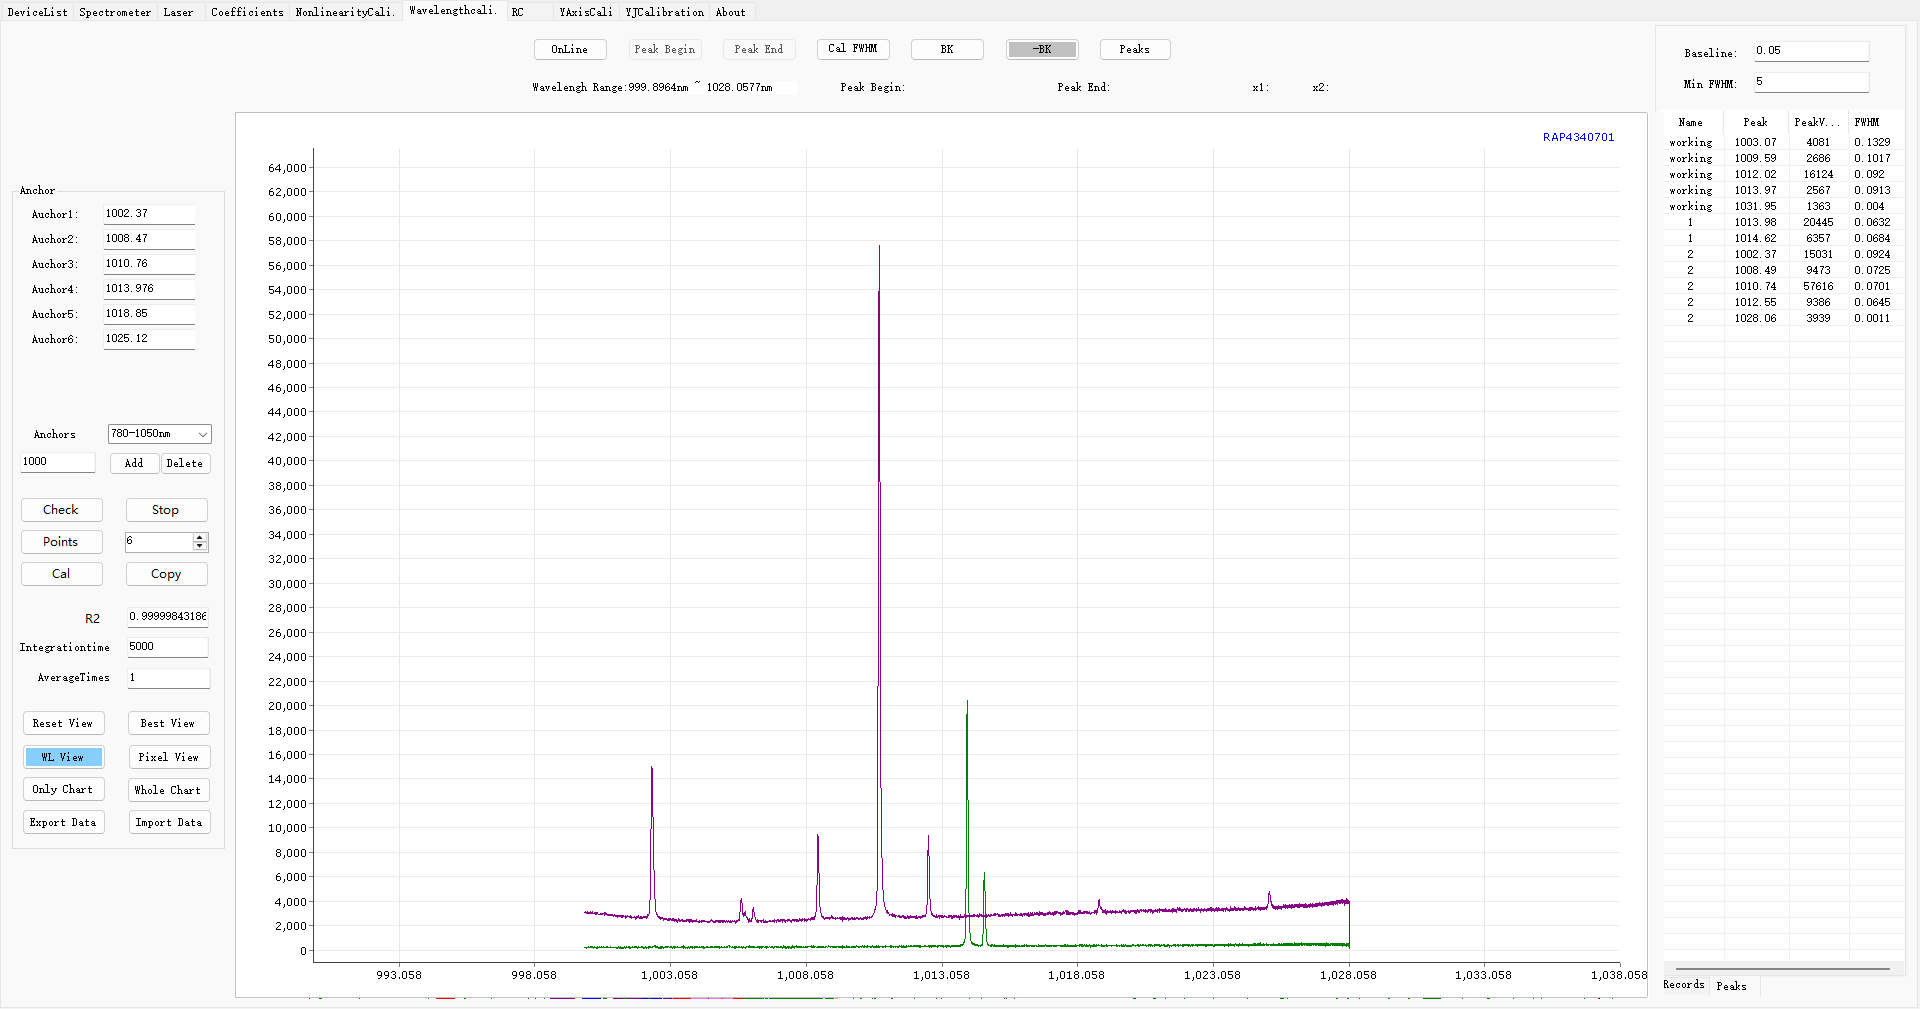Click the Add anchor button
Viewport: 1920px width, 1009px height.
coord(134,463)
